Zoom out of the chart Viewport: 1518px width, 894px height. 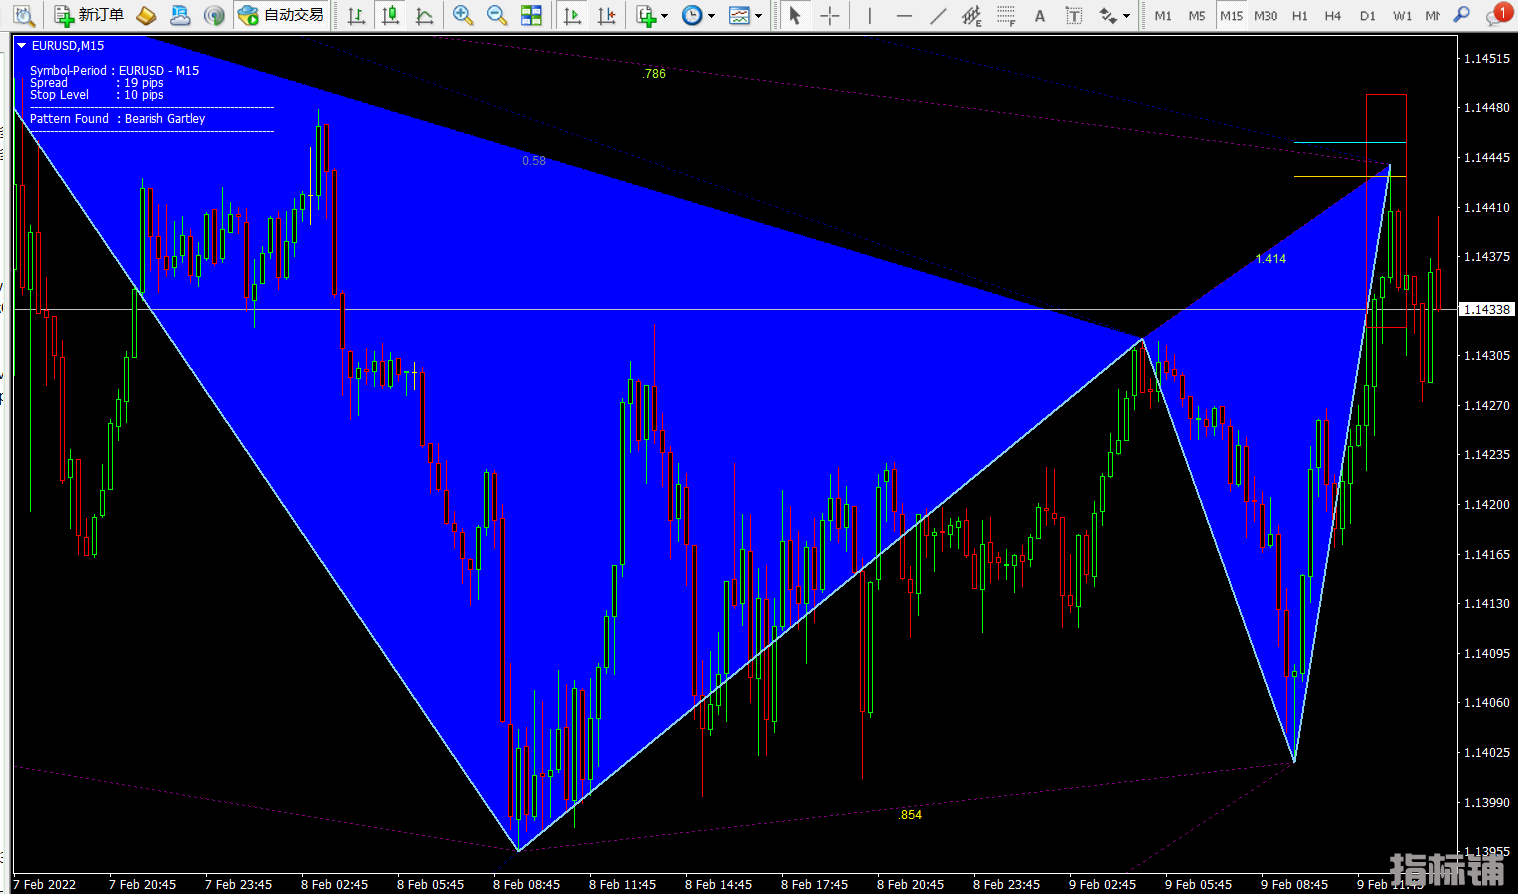496,15
